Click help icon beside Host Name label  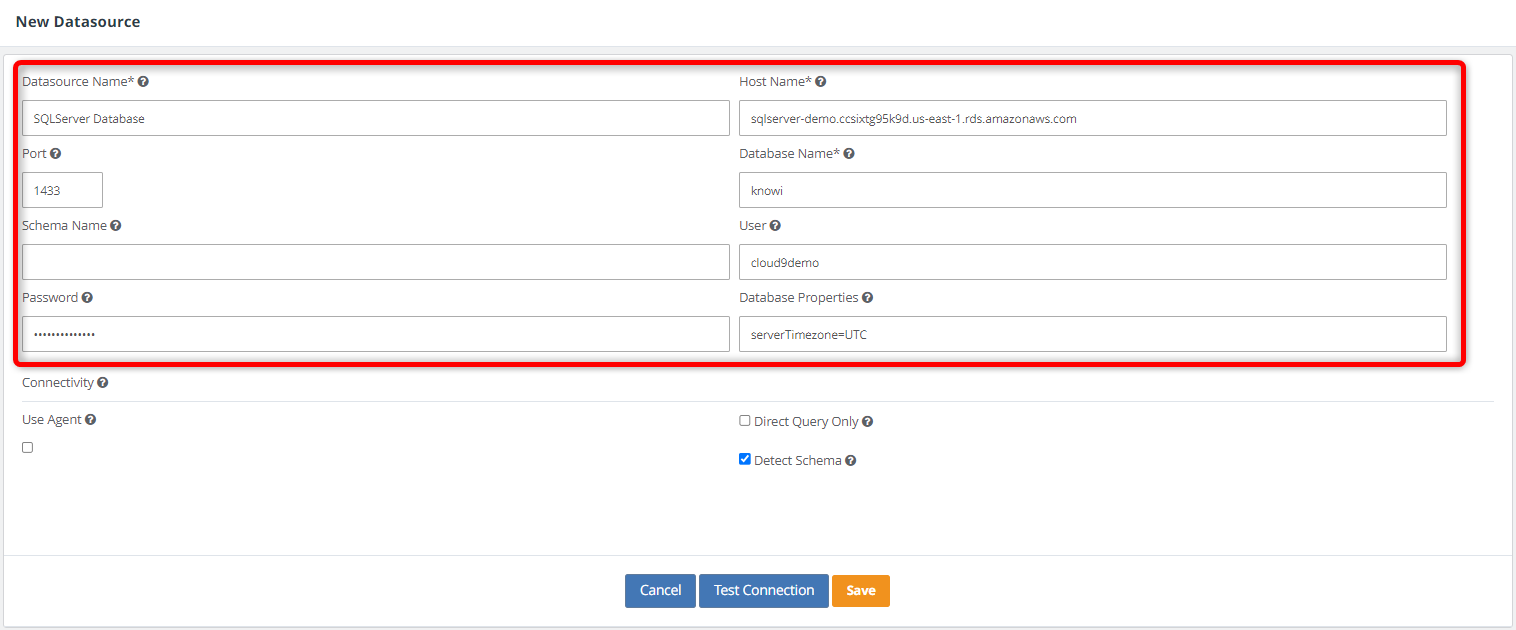pos(820,82)
